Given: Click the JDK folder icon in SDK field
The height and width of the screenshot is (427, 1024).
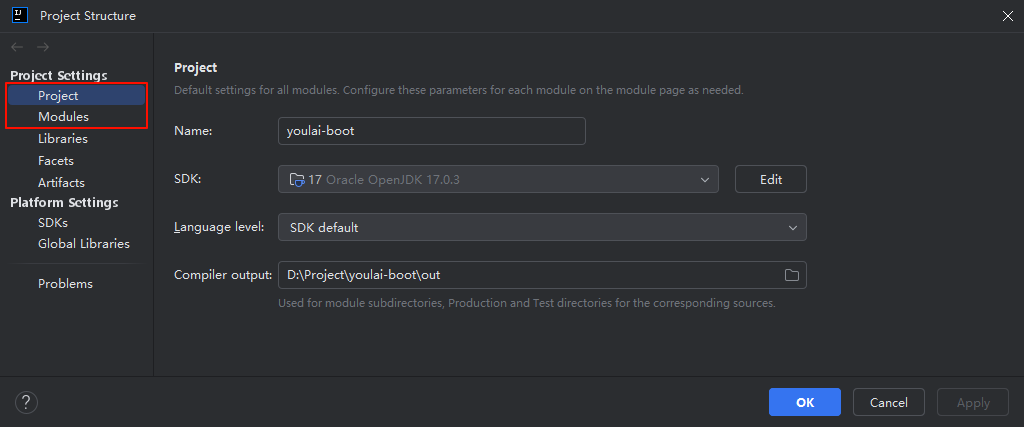Looking at the screenshot, I should (296, 180).
